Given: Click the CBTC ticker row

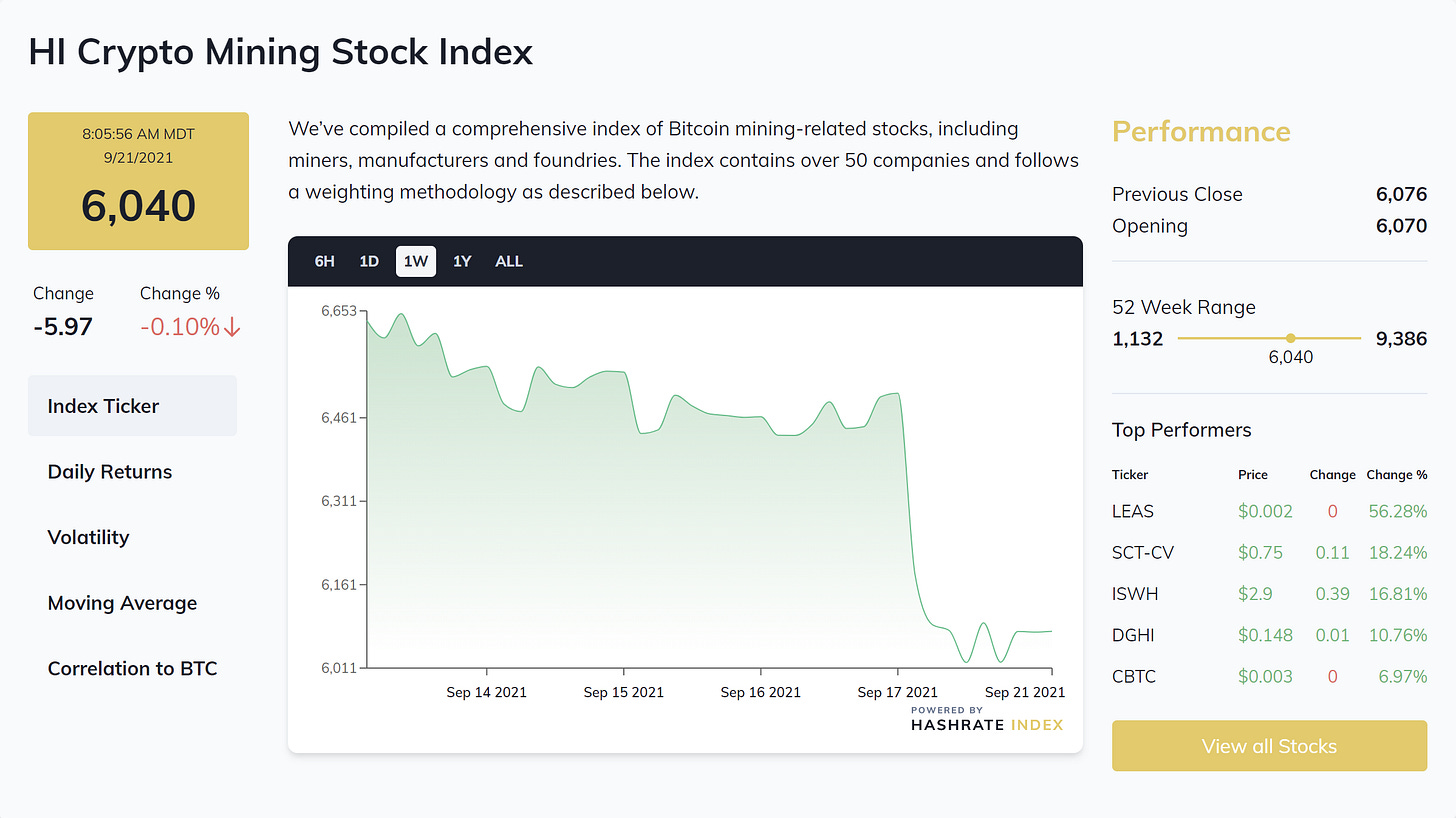Looking at the screenshot, I should pyautogui.click(x=1134, y=677).
